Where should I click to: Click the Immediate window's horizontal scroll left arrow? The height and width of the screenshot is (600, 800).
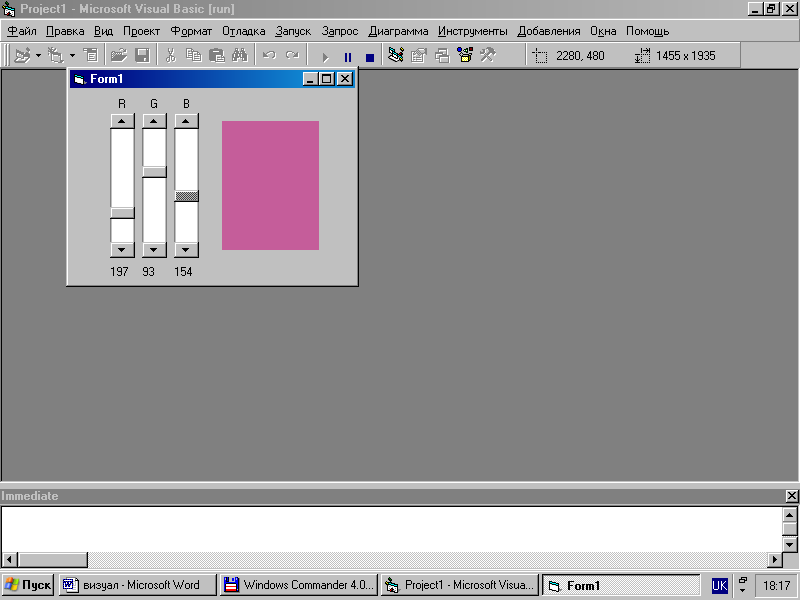9,559
